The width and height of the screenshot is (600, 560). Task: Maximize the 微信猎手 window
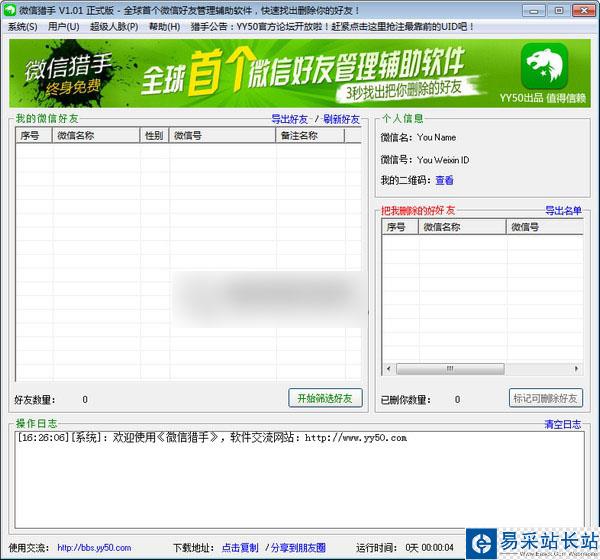coord(558,11)
